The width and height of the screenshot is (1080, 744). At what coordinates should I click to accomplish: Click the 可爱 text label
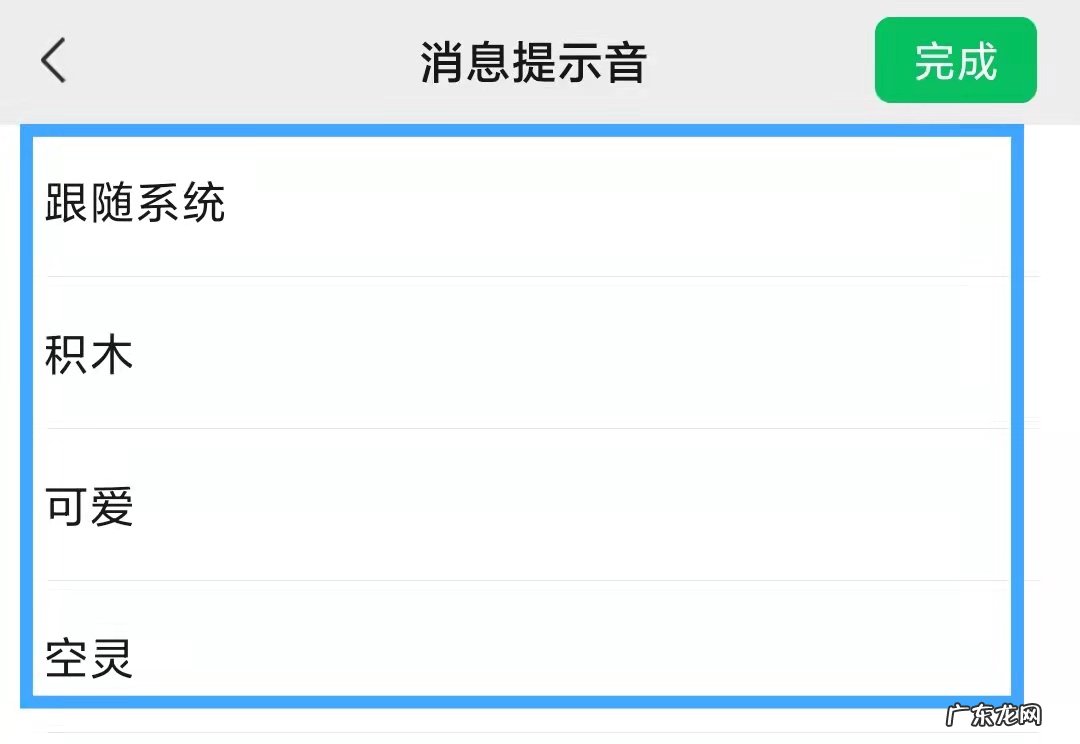pyautogui.click(x=90, y=508)
